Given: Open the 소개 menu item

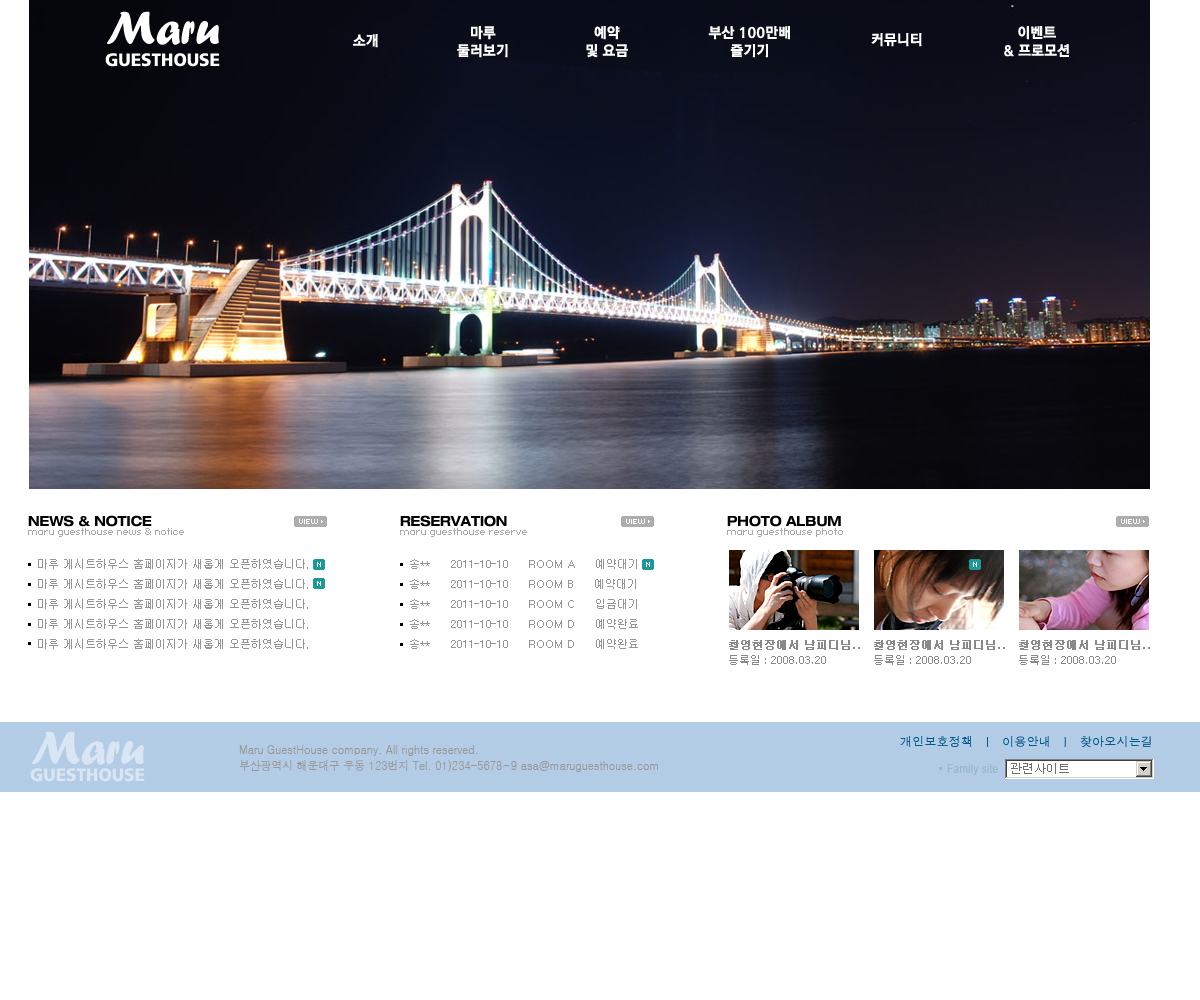Looking at the screenshot, I should pos(365,40).
